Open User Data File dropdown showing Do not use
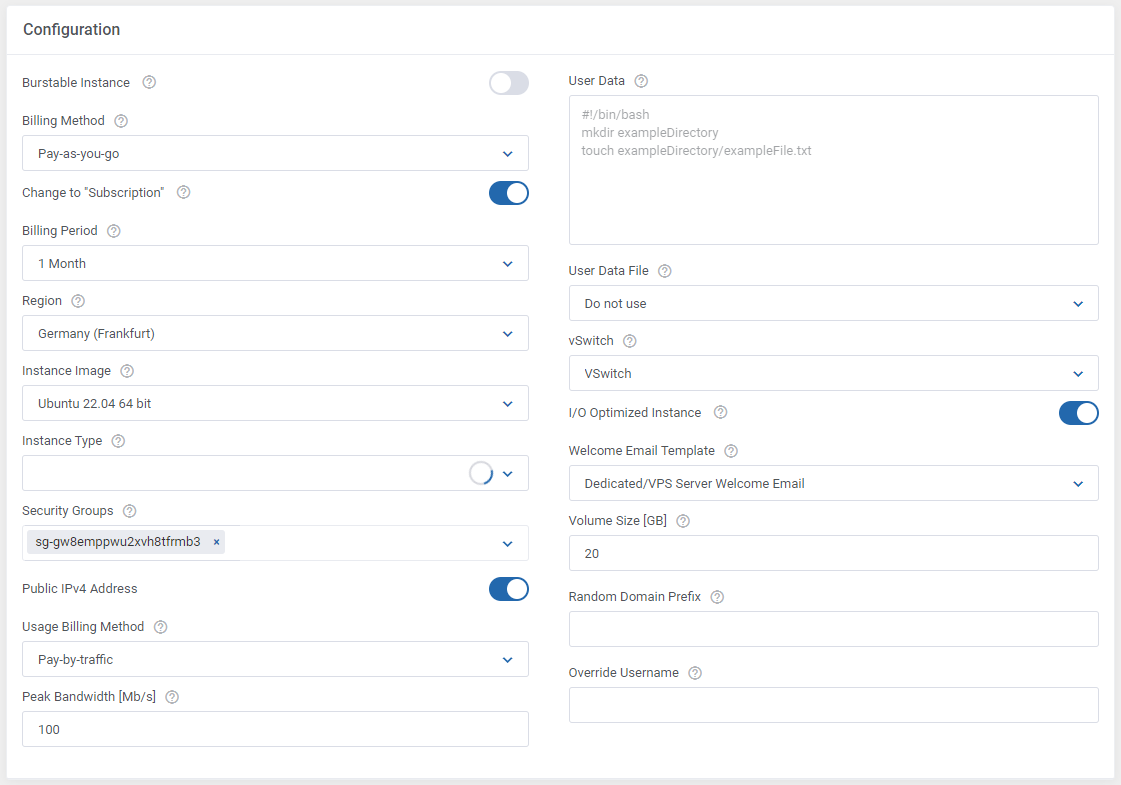 pyautogui.click(x=834, y=304)
